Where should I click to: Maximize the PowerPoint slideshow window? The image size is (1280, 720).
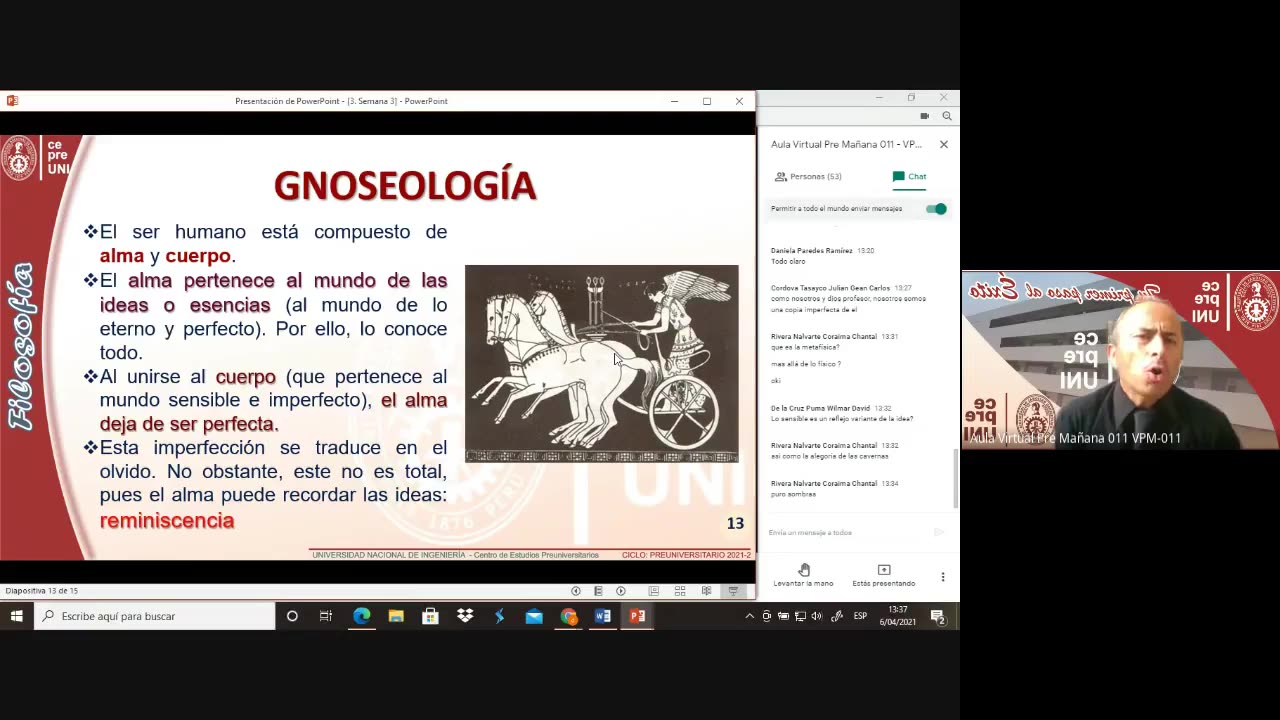click(707, 101)
